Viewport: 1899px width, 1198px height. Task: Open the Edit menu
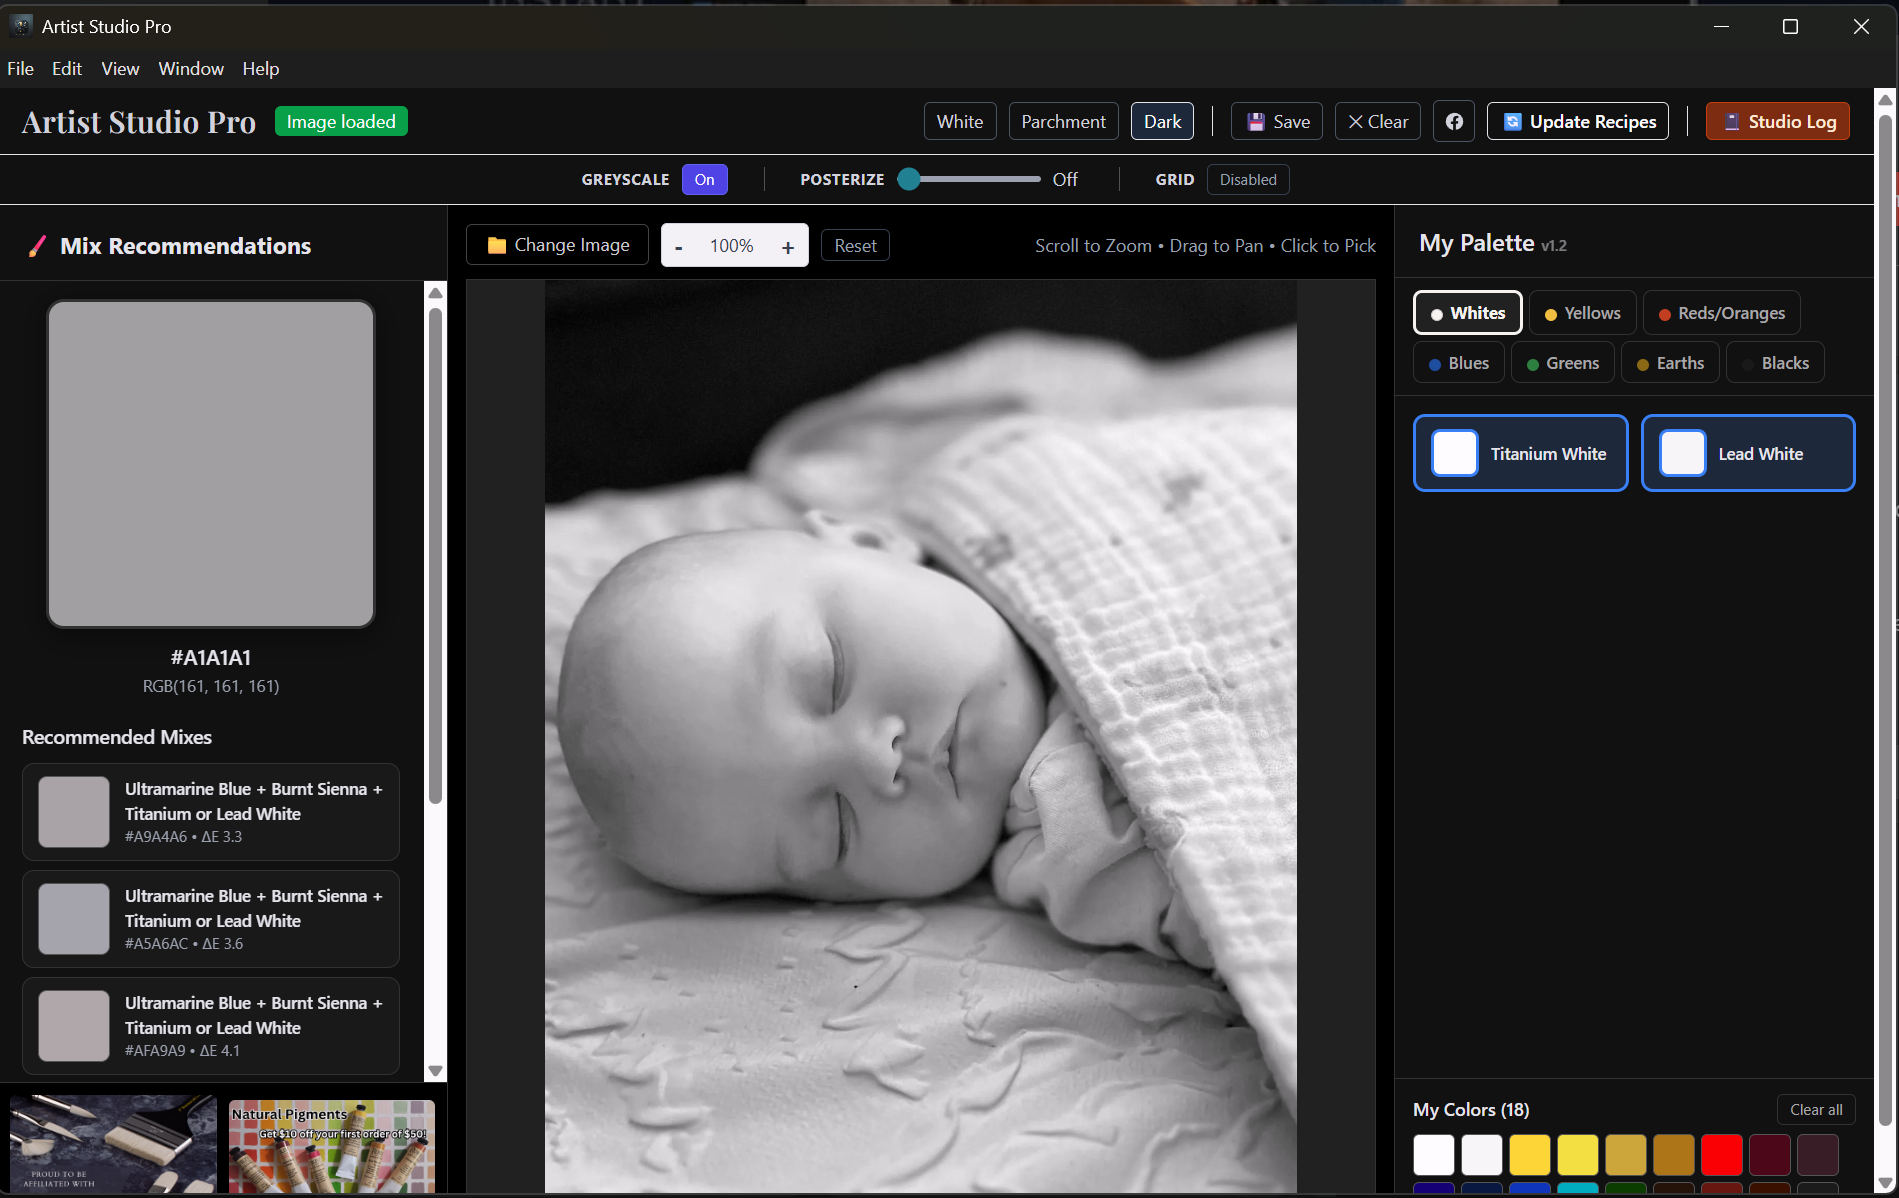click(x=67, y=69)
